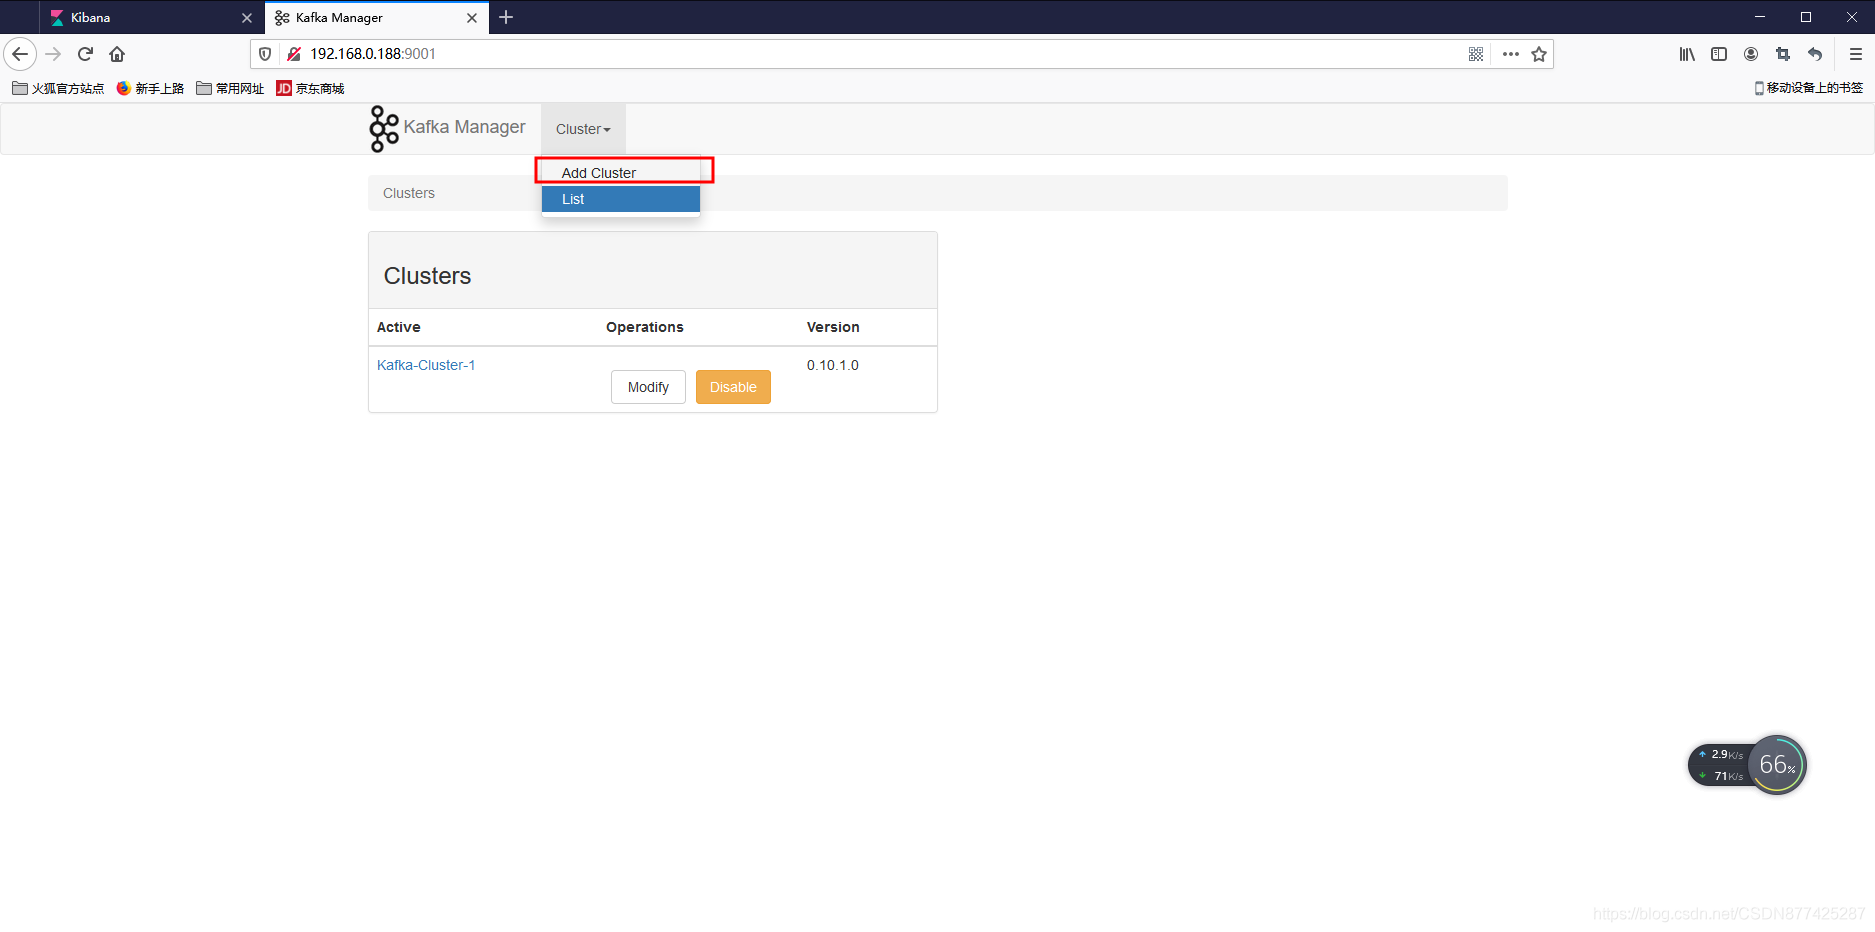Viewport: 1875px width, 932px height.
Task: Open the 京东商城 bookmark
Action: click(310, 88)
